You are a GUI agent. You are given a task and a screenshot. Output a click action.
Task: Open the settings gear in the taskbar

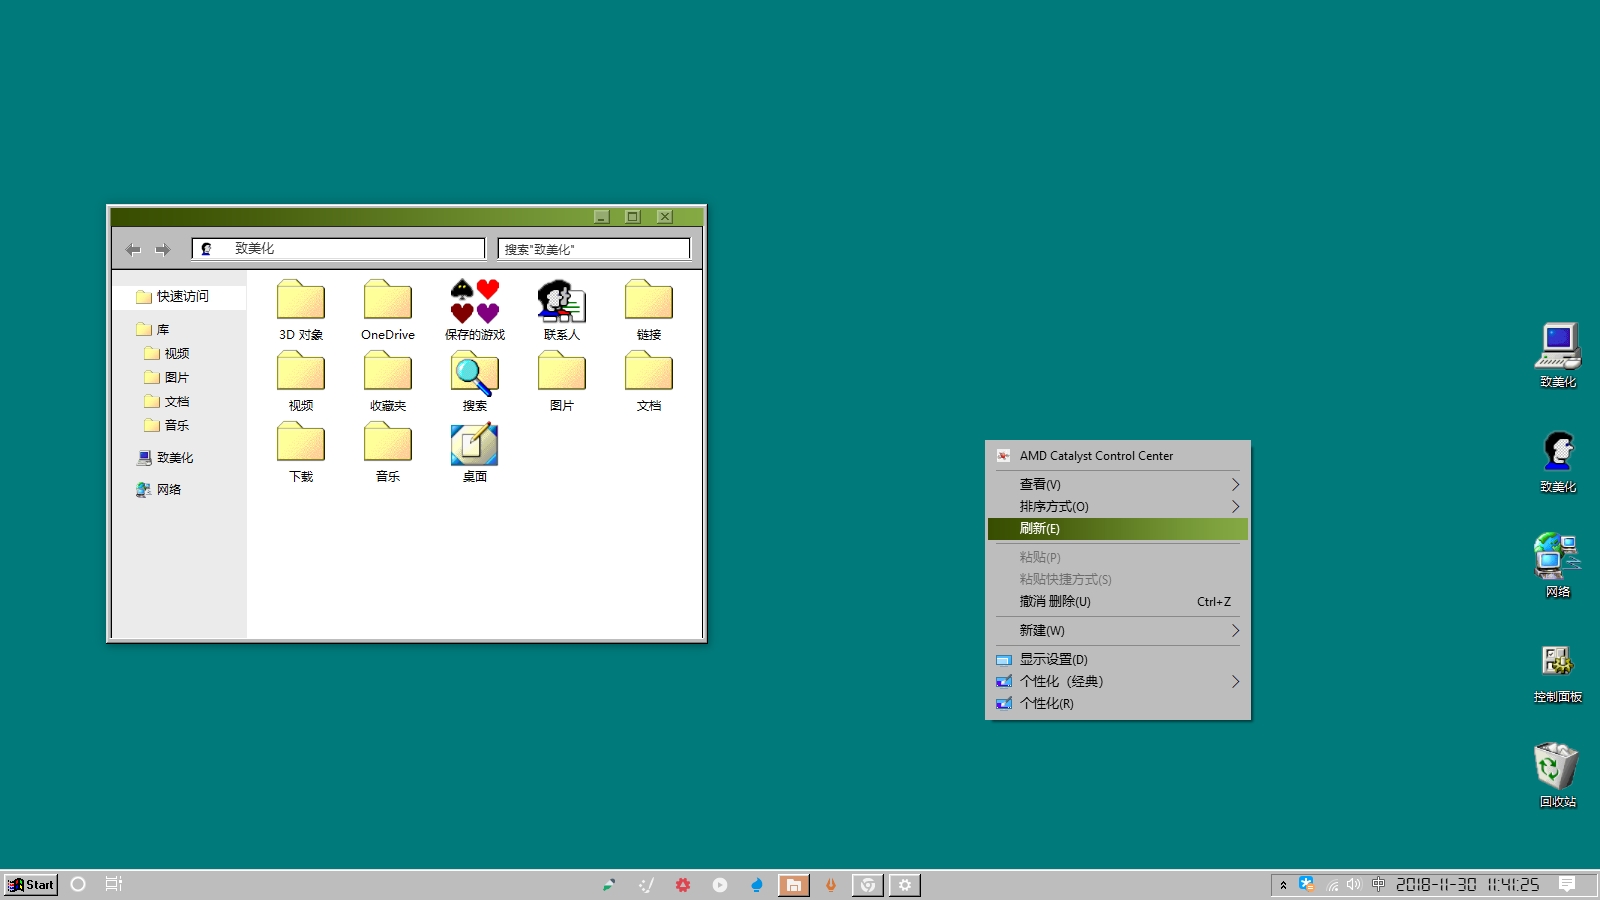point(904,885)
